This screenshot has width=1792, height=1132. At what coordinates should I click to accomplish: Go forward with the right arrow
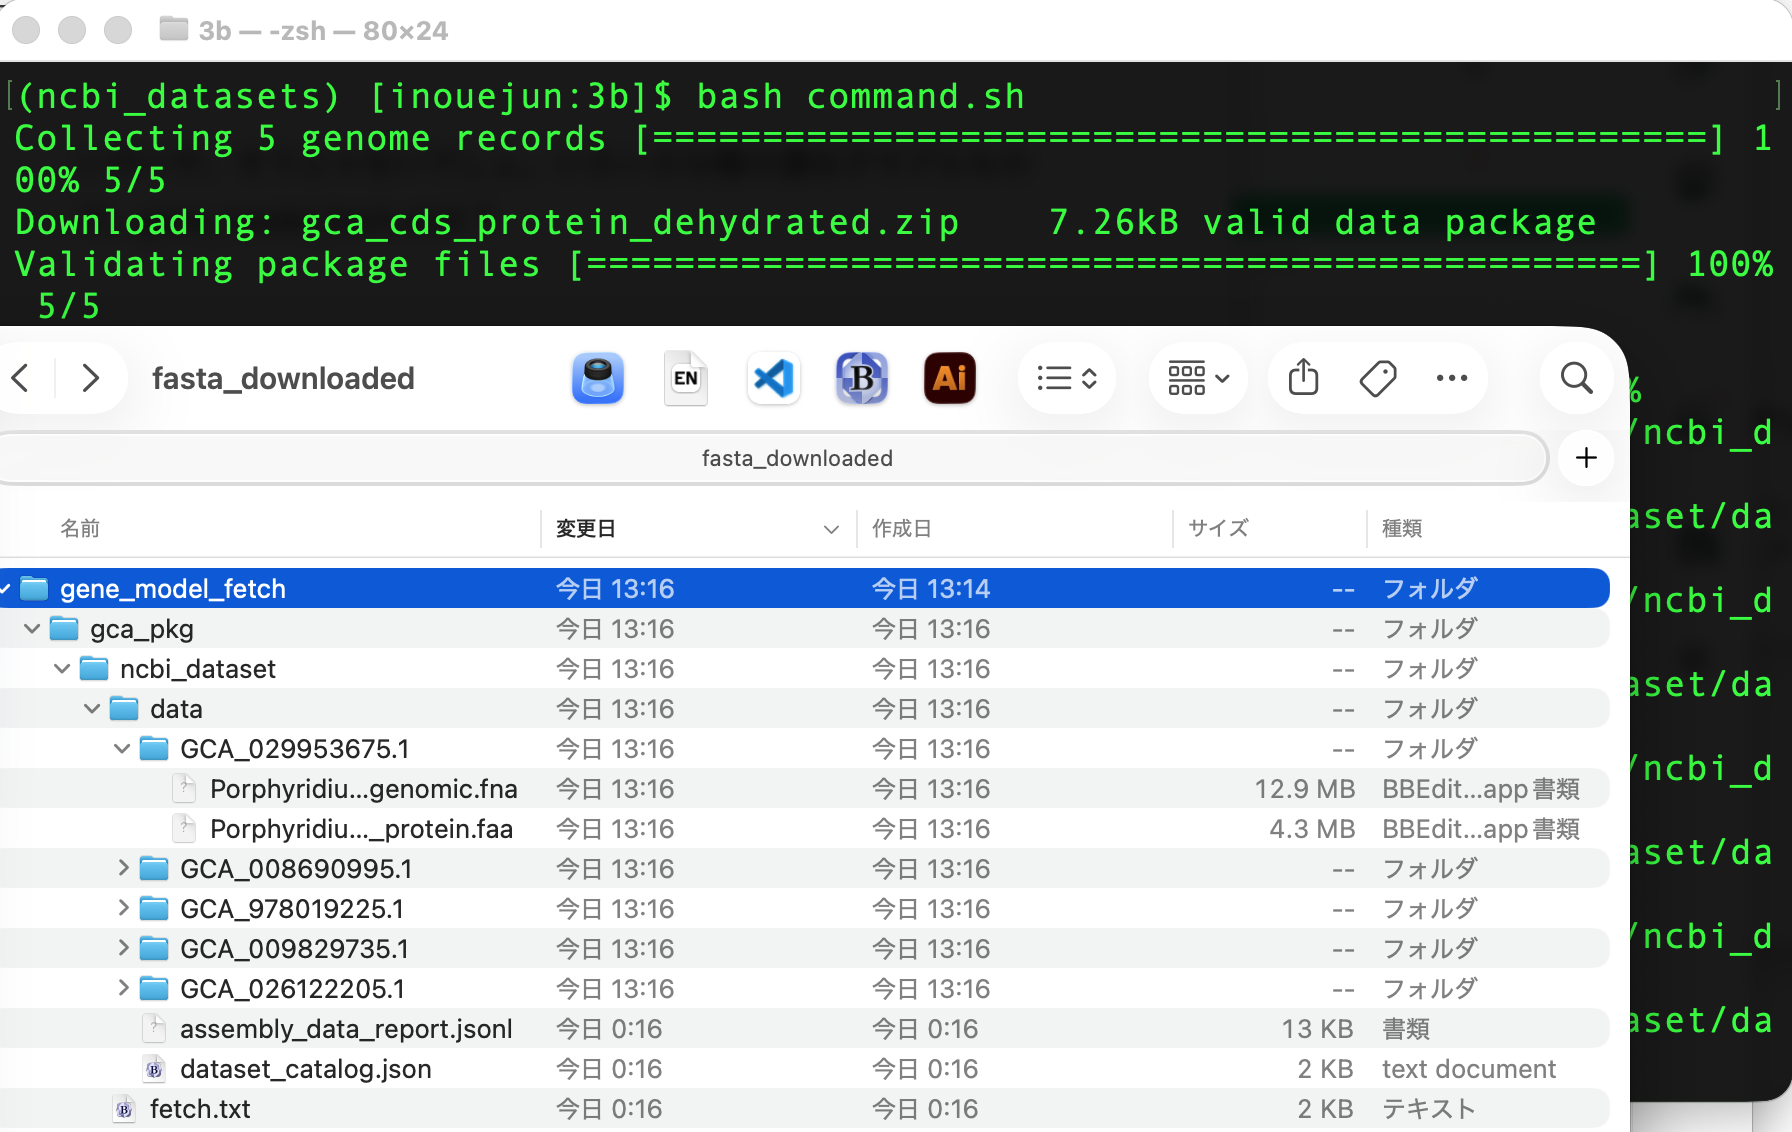tap(90, 378)
